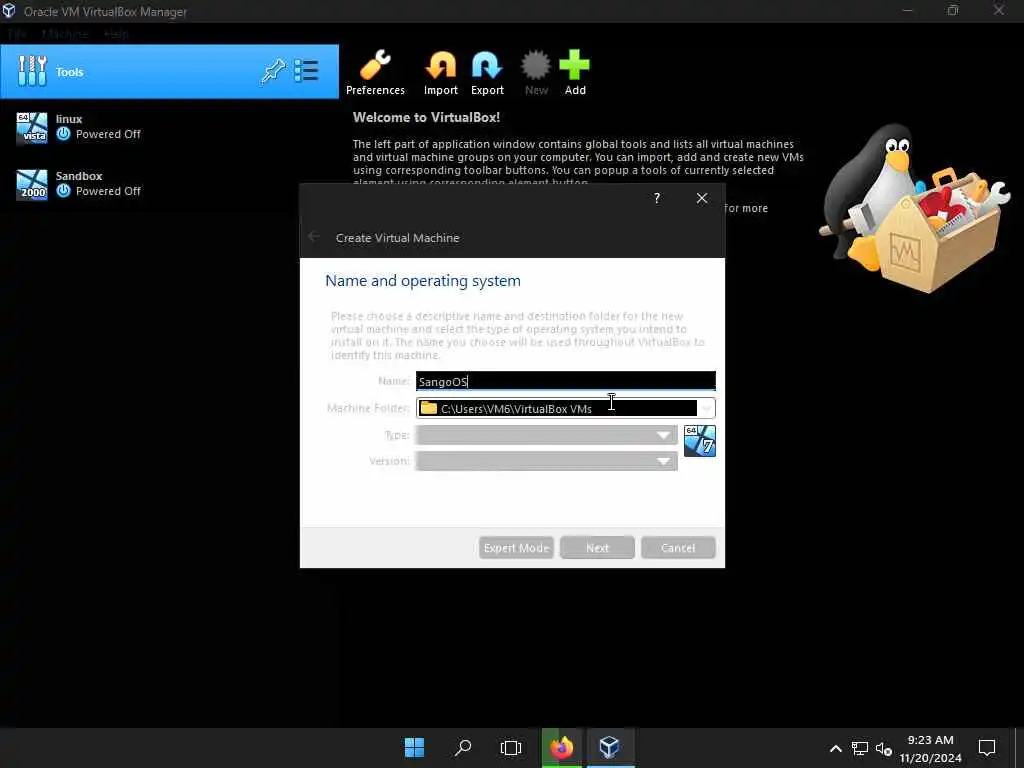Open the Tools list menu icon
The image size is (1024, 768).
click(306, 71)
